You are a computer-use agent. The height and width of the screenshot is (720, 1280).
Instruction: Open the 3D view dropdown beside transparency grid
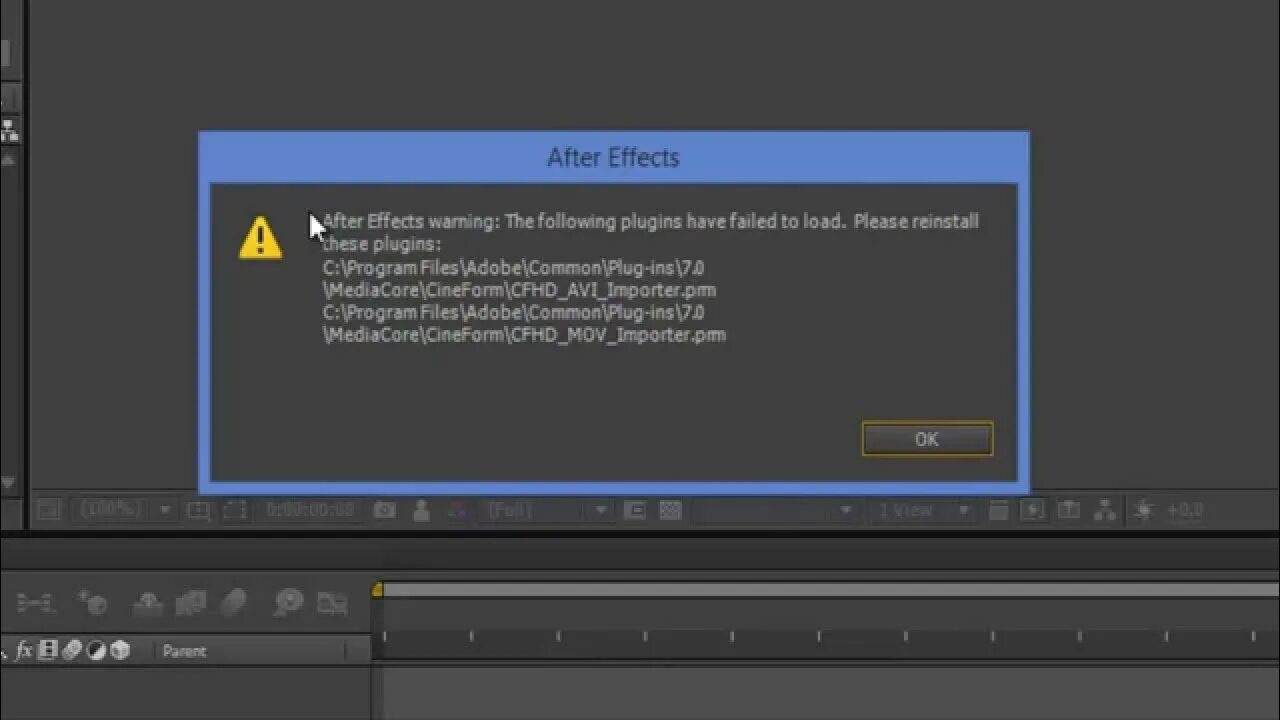point(775,510)
